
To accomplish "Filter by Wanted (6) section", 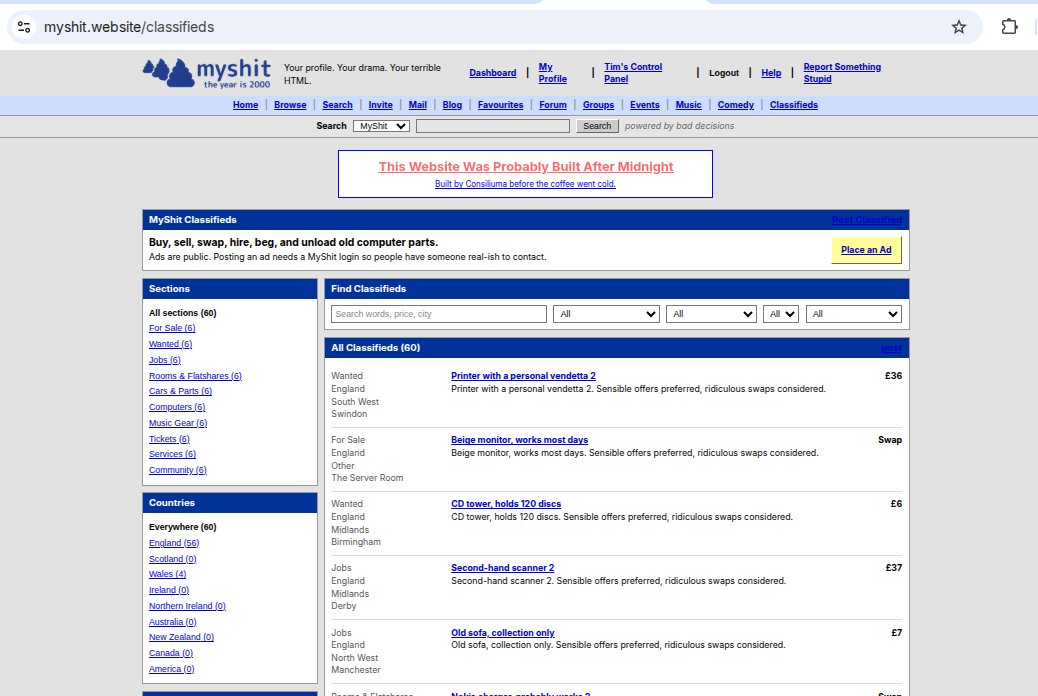I will pyautogui.click(x=170, y=344).
